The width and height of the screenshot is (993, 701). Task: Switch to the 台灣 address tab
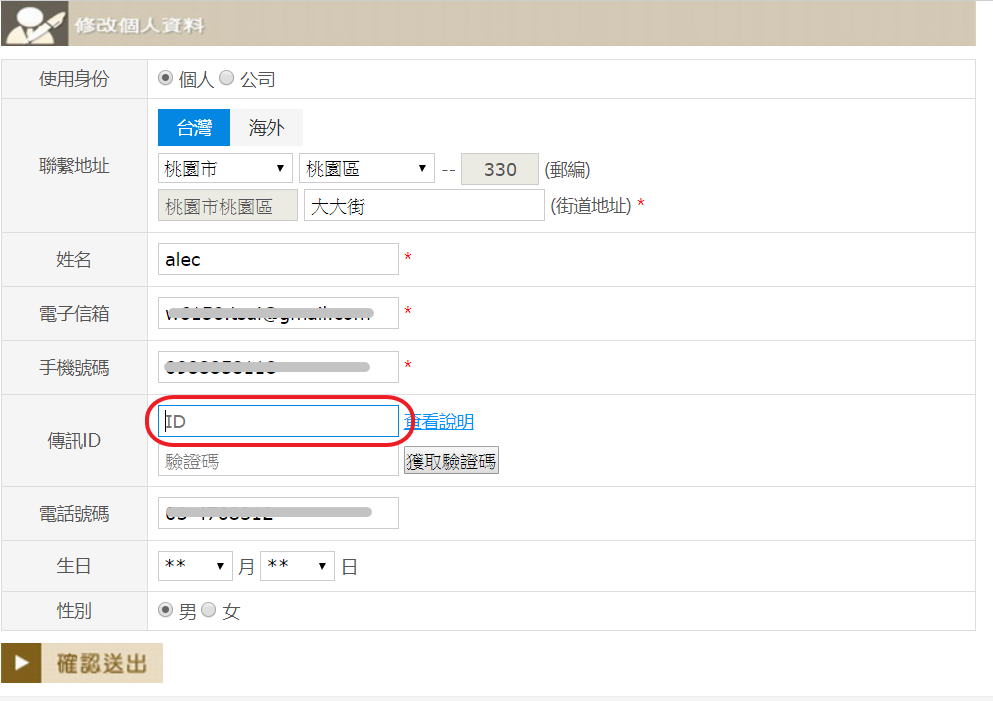(x=194, y=128)
